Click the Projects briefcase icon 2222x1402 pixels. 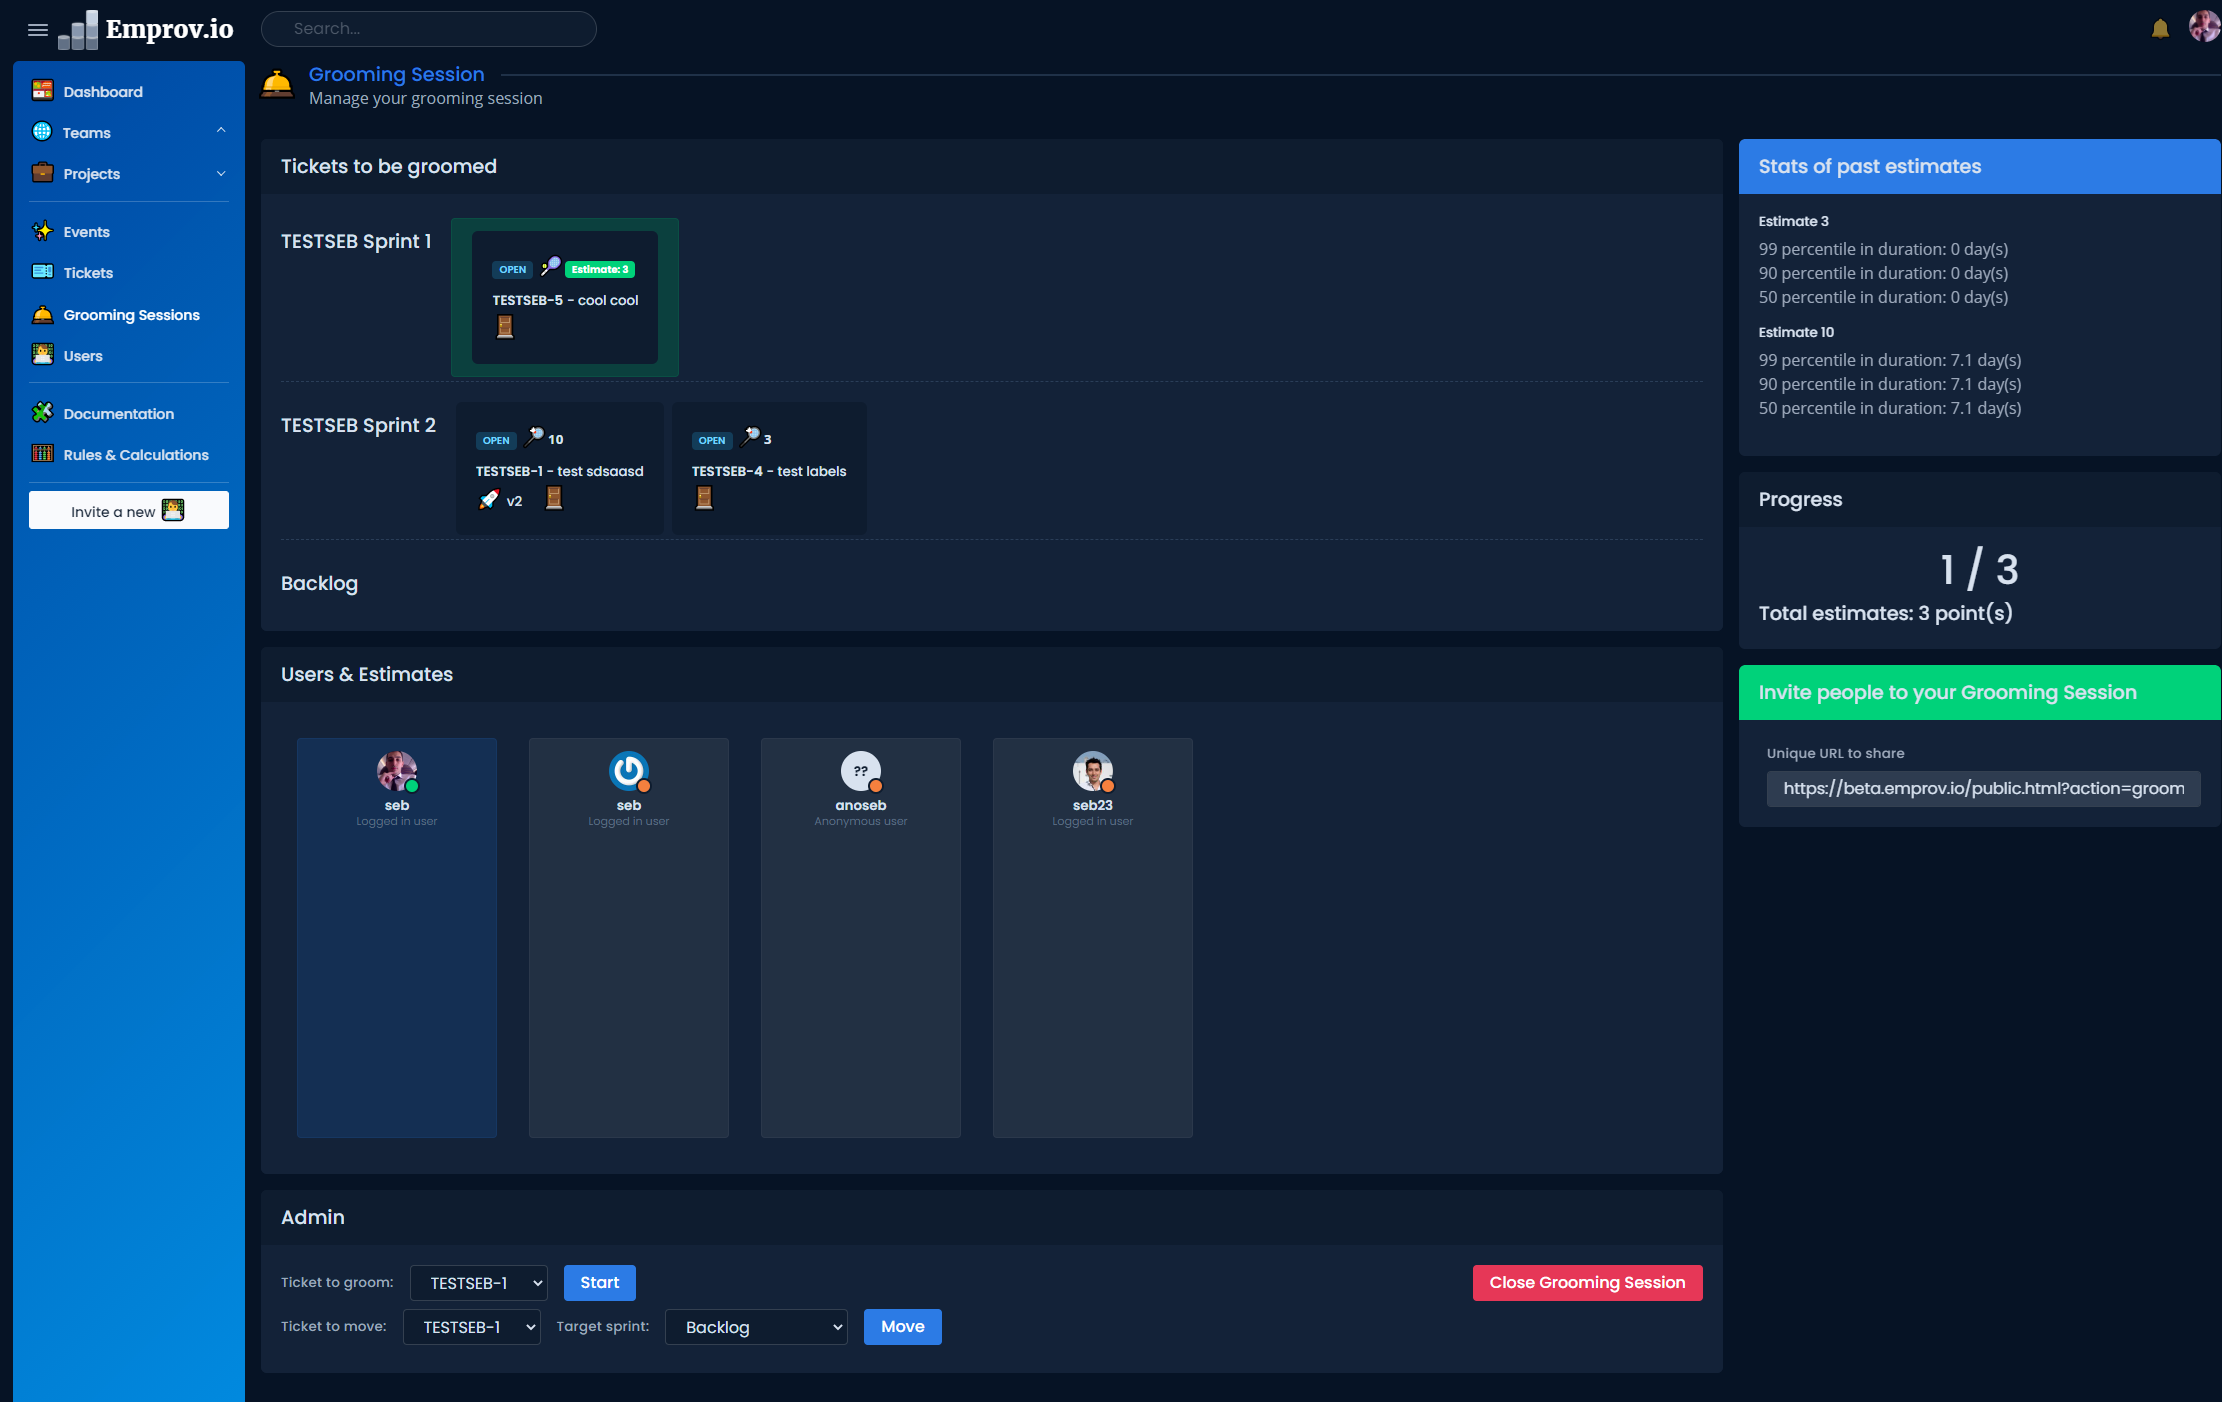[x=42, y=173]
